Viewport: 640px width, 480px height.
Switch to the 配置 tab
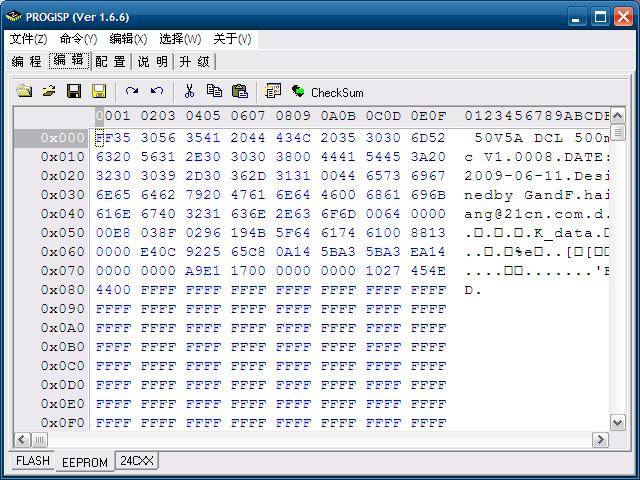coord(110,61)
